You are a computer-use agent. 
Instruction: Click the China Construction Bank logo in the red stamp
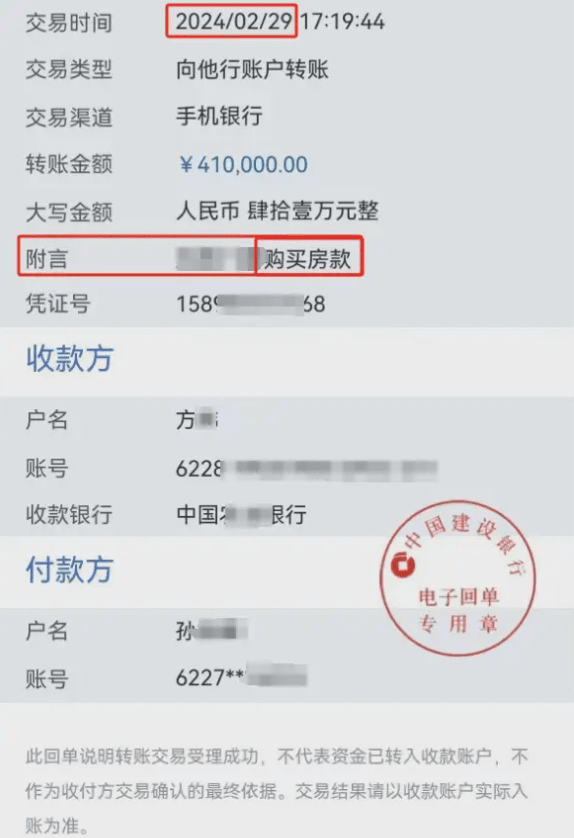pos(403,565)
